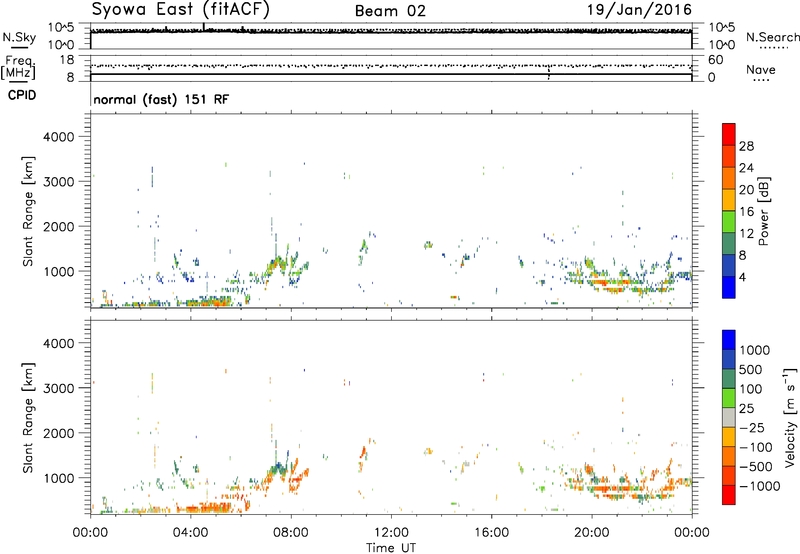Click the 'Freq. [MHz]' axis label

[18, 68]
